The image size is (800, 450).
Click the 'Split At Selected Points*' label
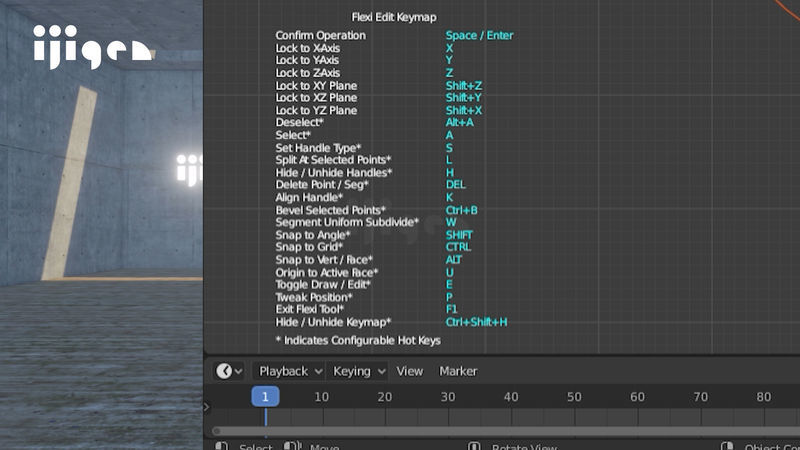click(333, 160)
